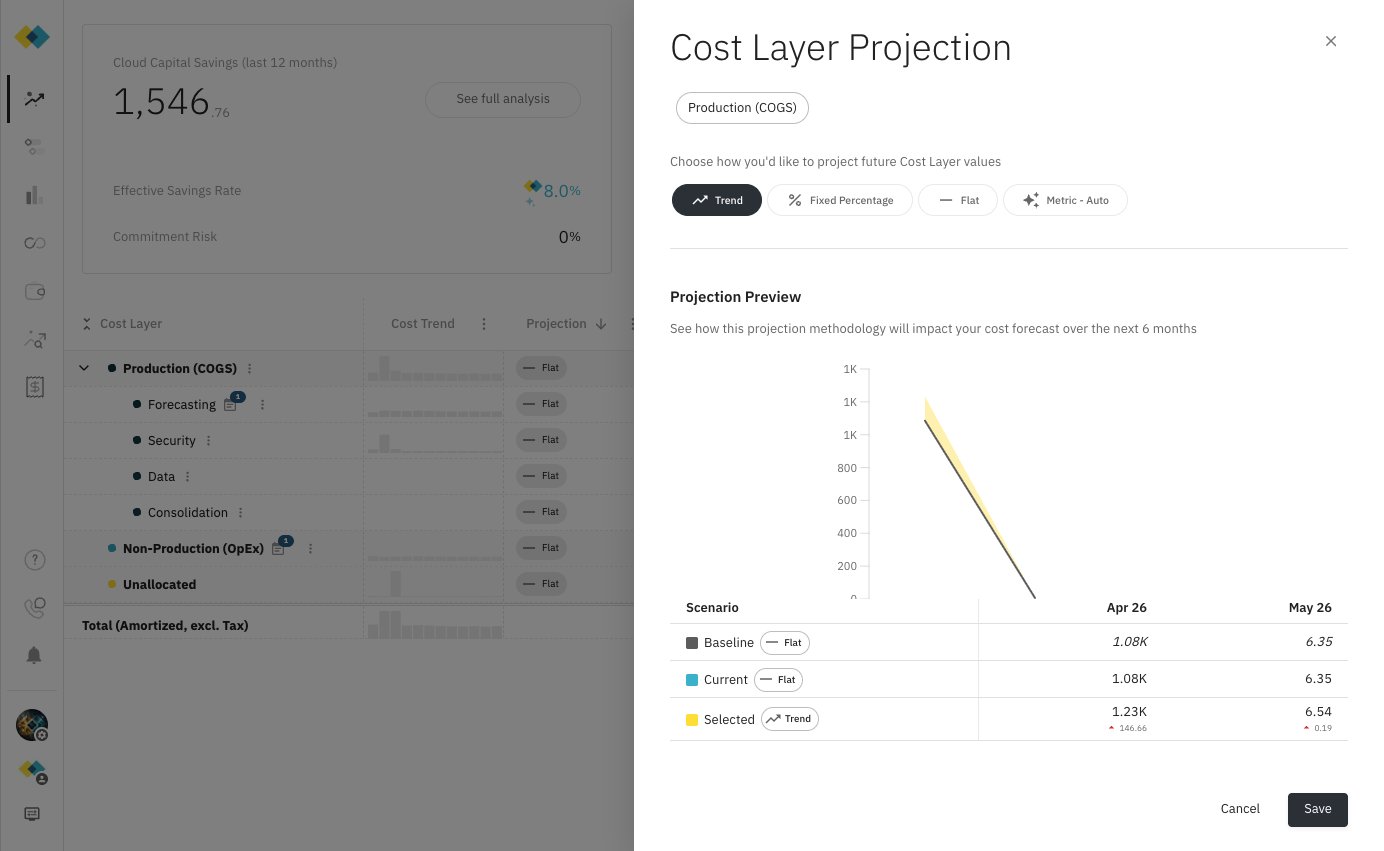The image size is (1384, 851).
Task: Open the dollar receipt icon in sidebar
Action: click(35, 388)
